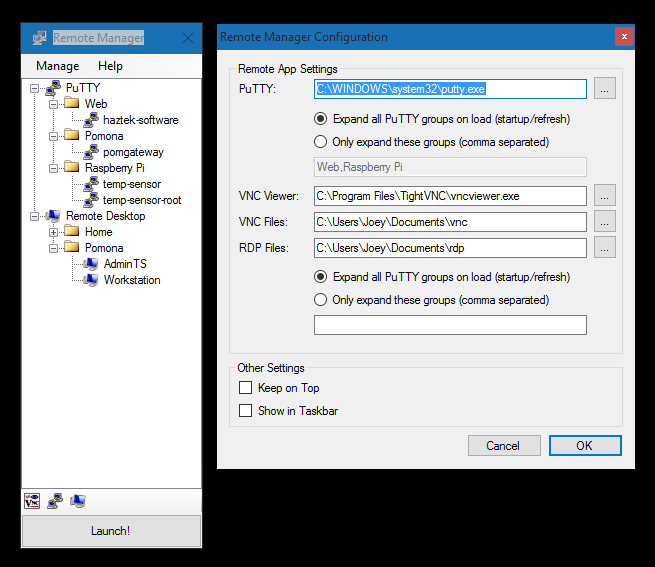Select first Expand all PuTTY groups radio
The image size is (655, 567).
pos(320,119)
